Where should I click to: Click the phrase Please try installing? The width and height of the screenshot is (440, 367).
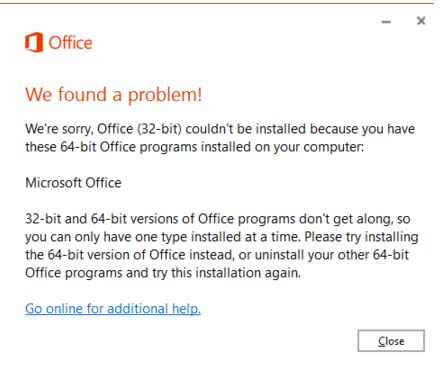(x=361, y=237)
